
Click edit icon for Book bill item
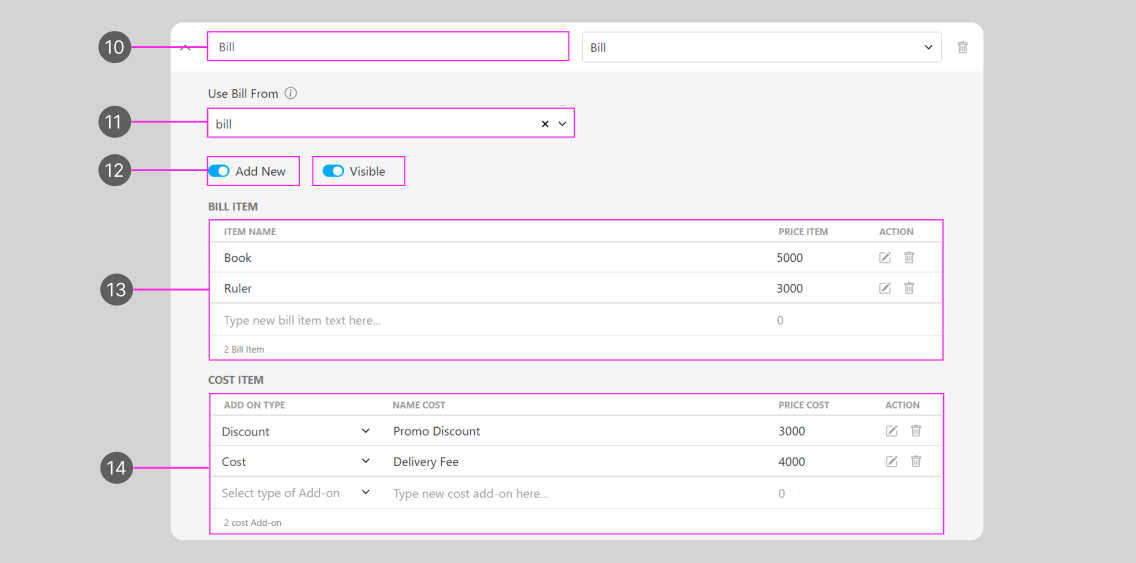point(885,258)
